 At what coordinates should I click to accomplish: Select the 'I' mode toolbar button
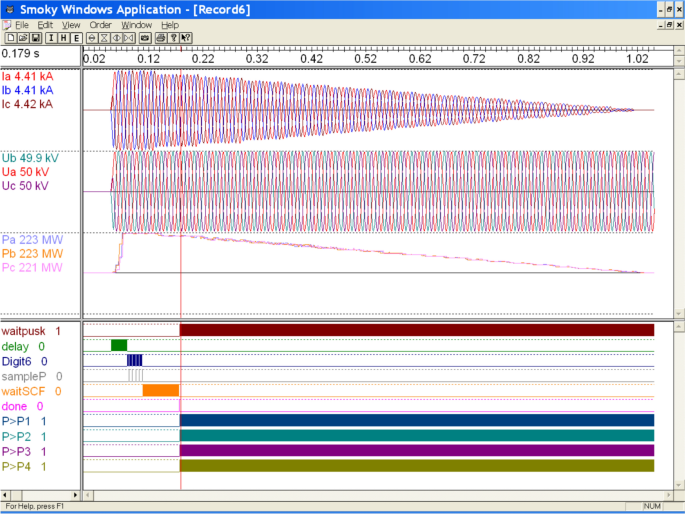[51, 38]
